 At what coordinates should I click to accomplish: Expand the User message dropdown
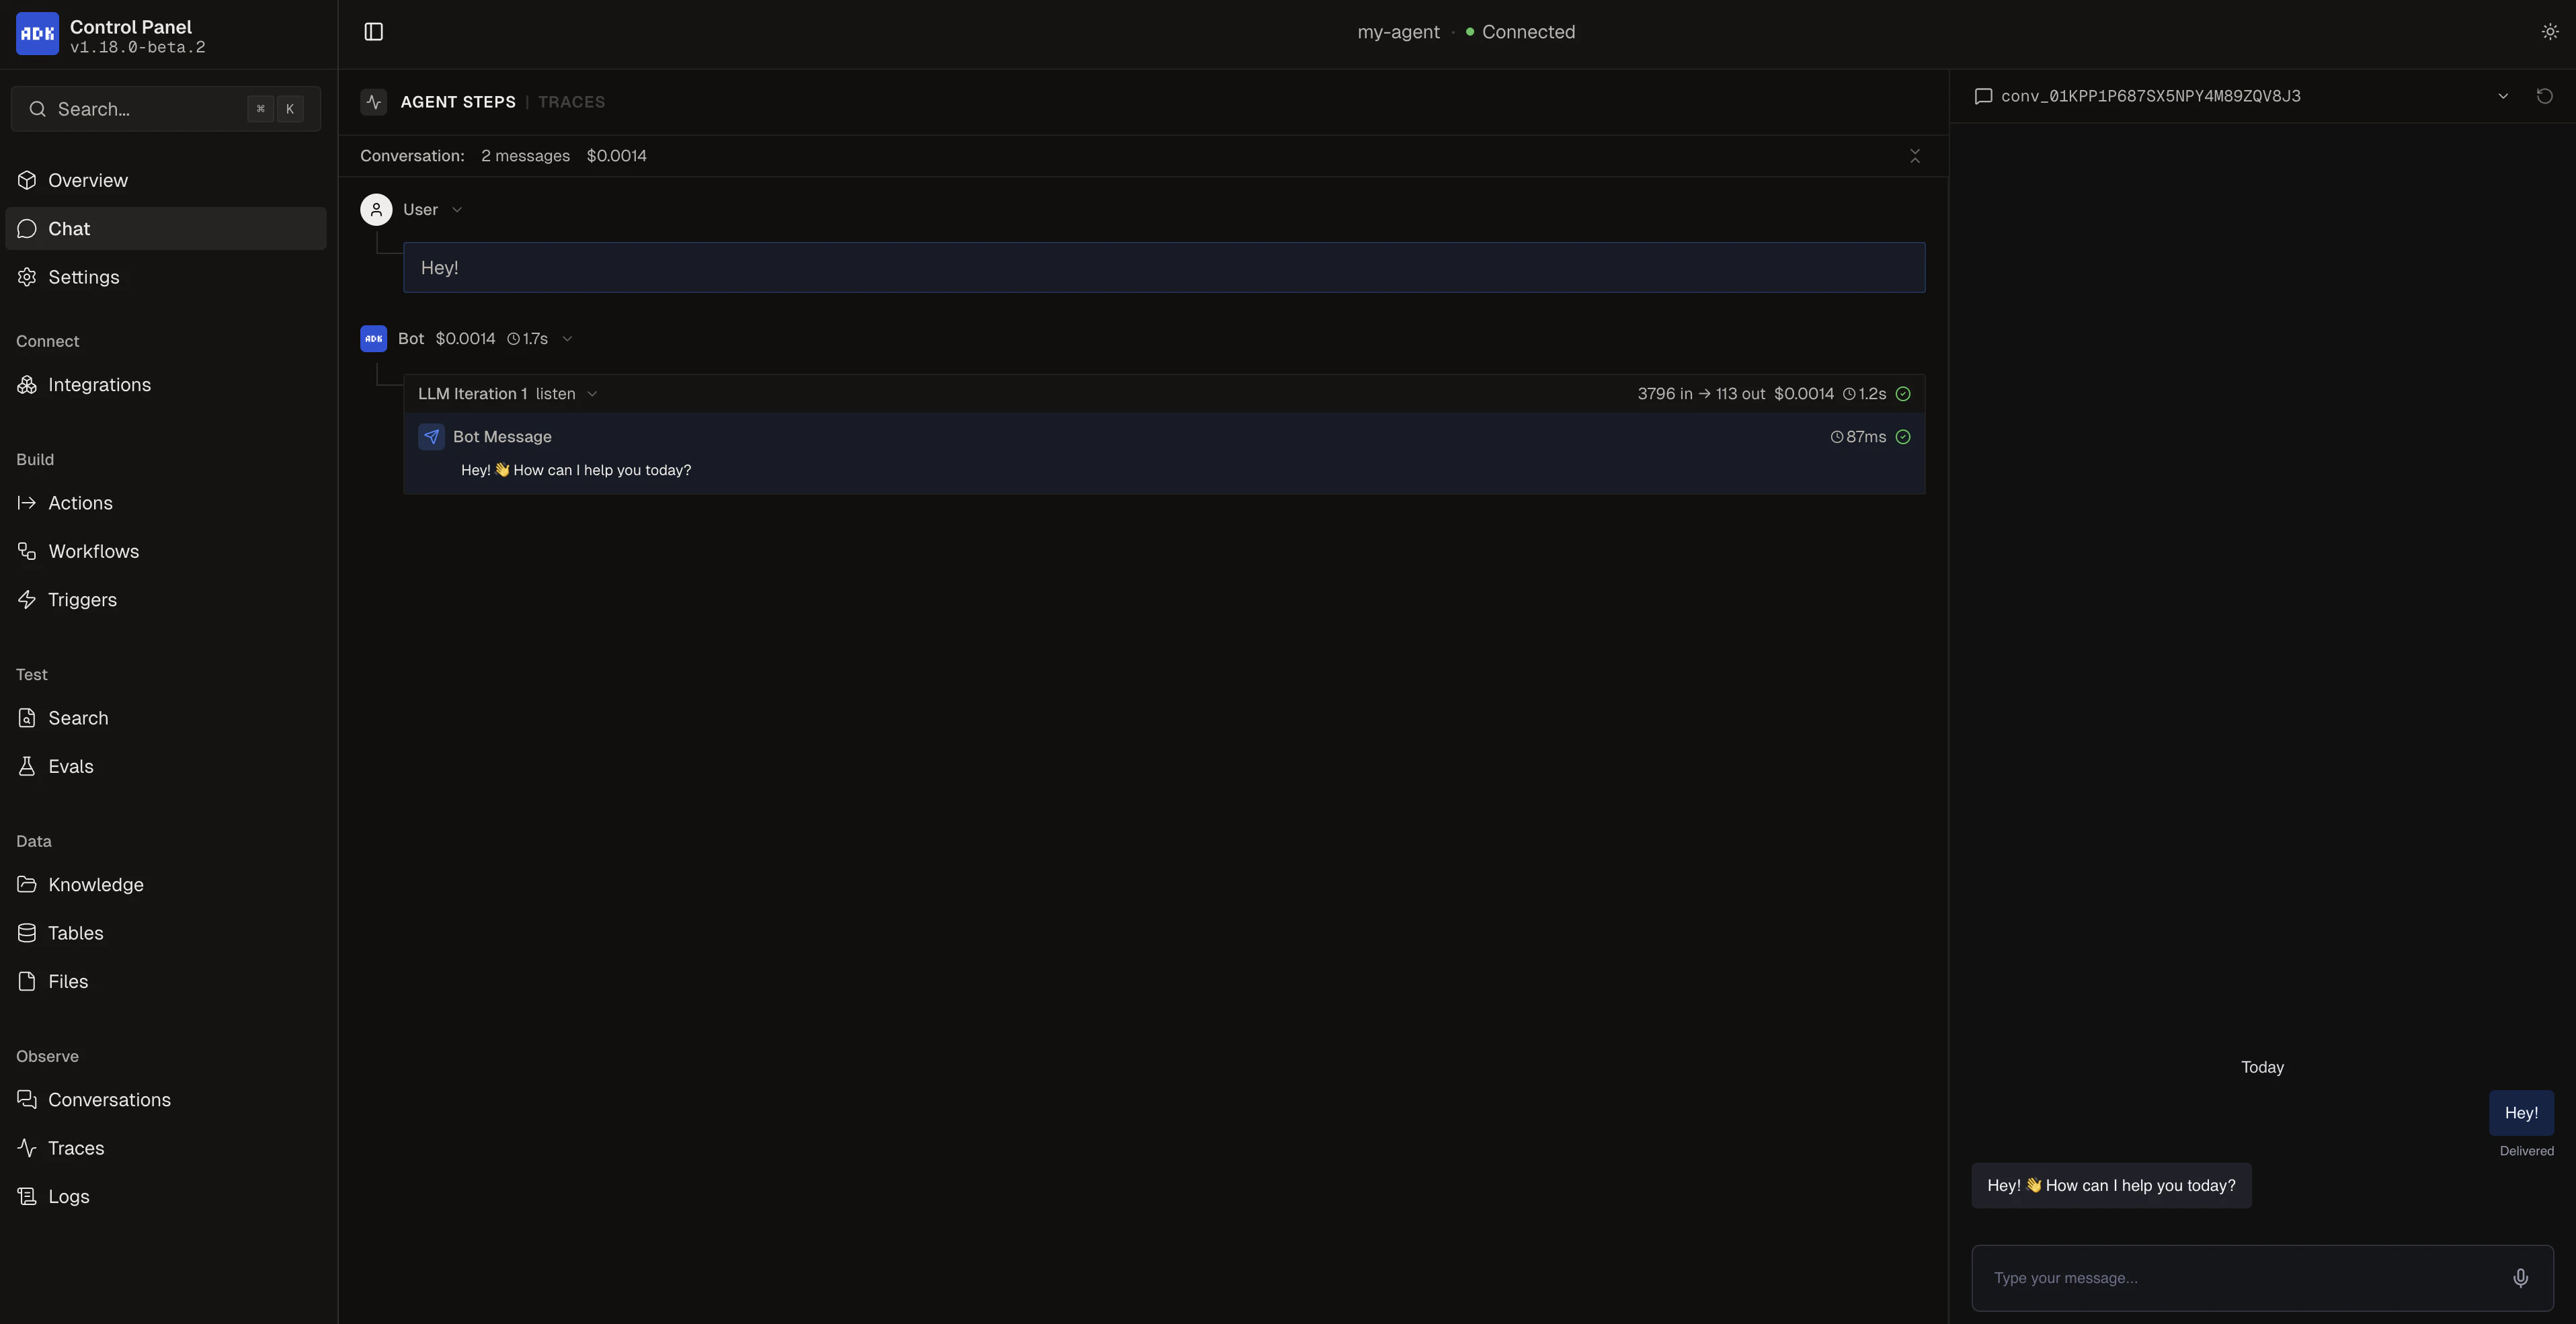point(457,210)
